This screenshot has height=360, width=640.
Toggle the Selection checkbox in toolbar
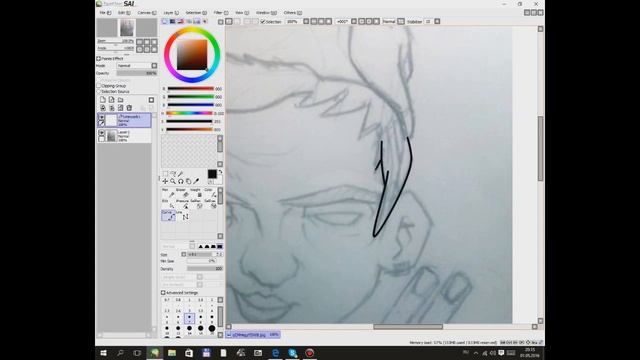pos(263,21)
